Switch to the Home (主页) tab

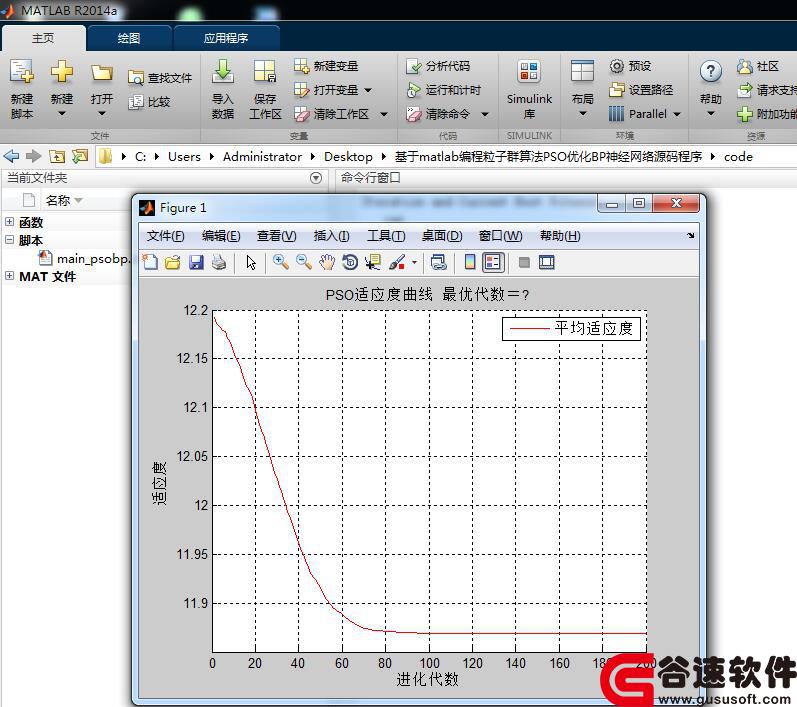click(x=44, y=38)
